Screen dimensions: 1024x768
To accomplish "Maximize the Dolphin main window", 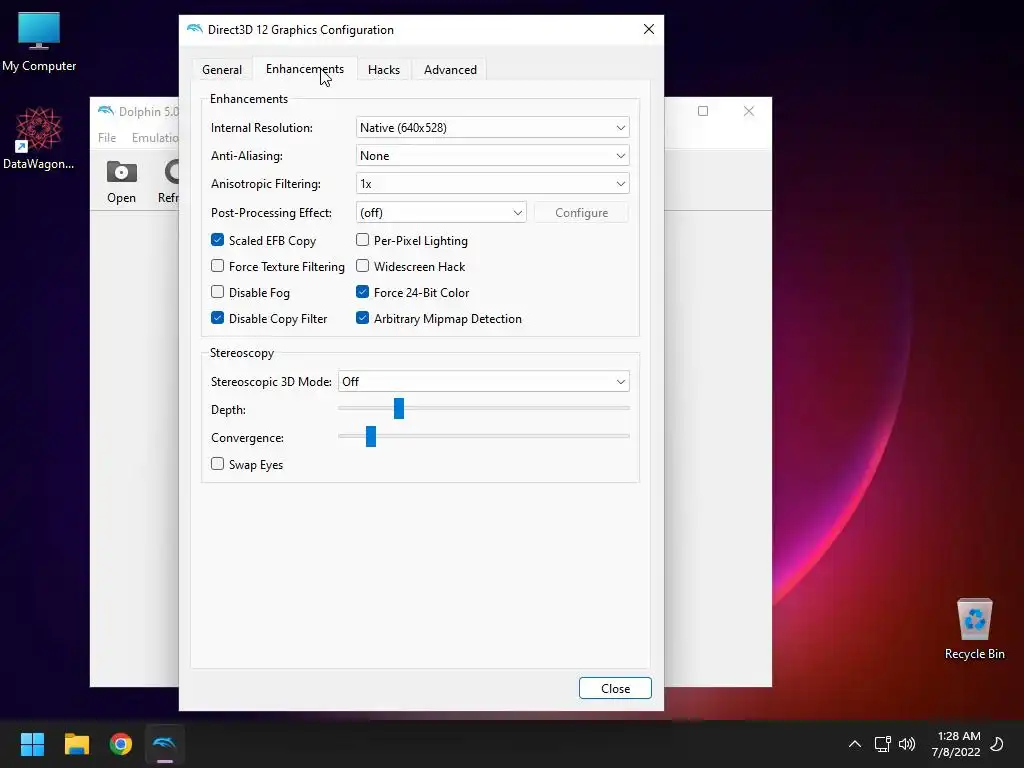I will tap(703, 111).
